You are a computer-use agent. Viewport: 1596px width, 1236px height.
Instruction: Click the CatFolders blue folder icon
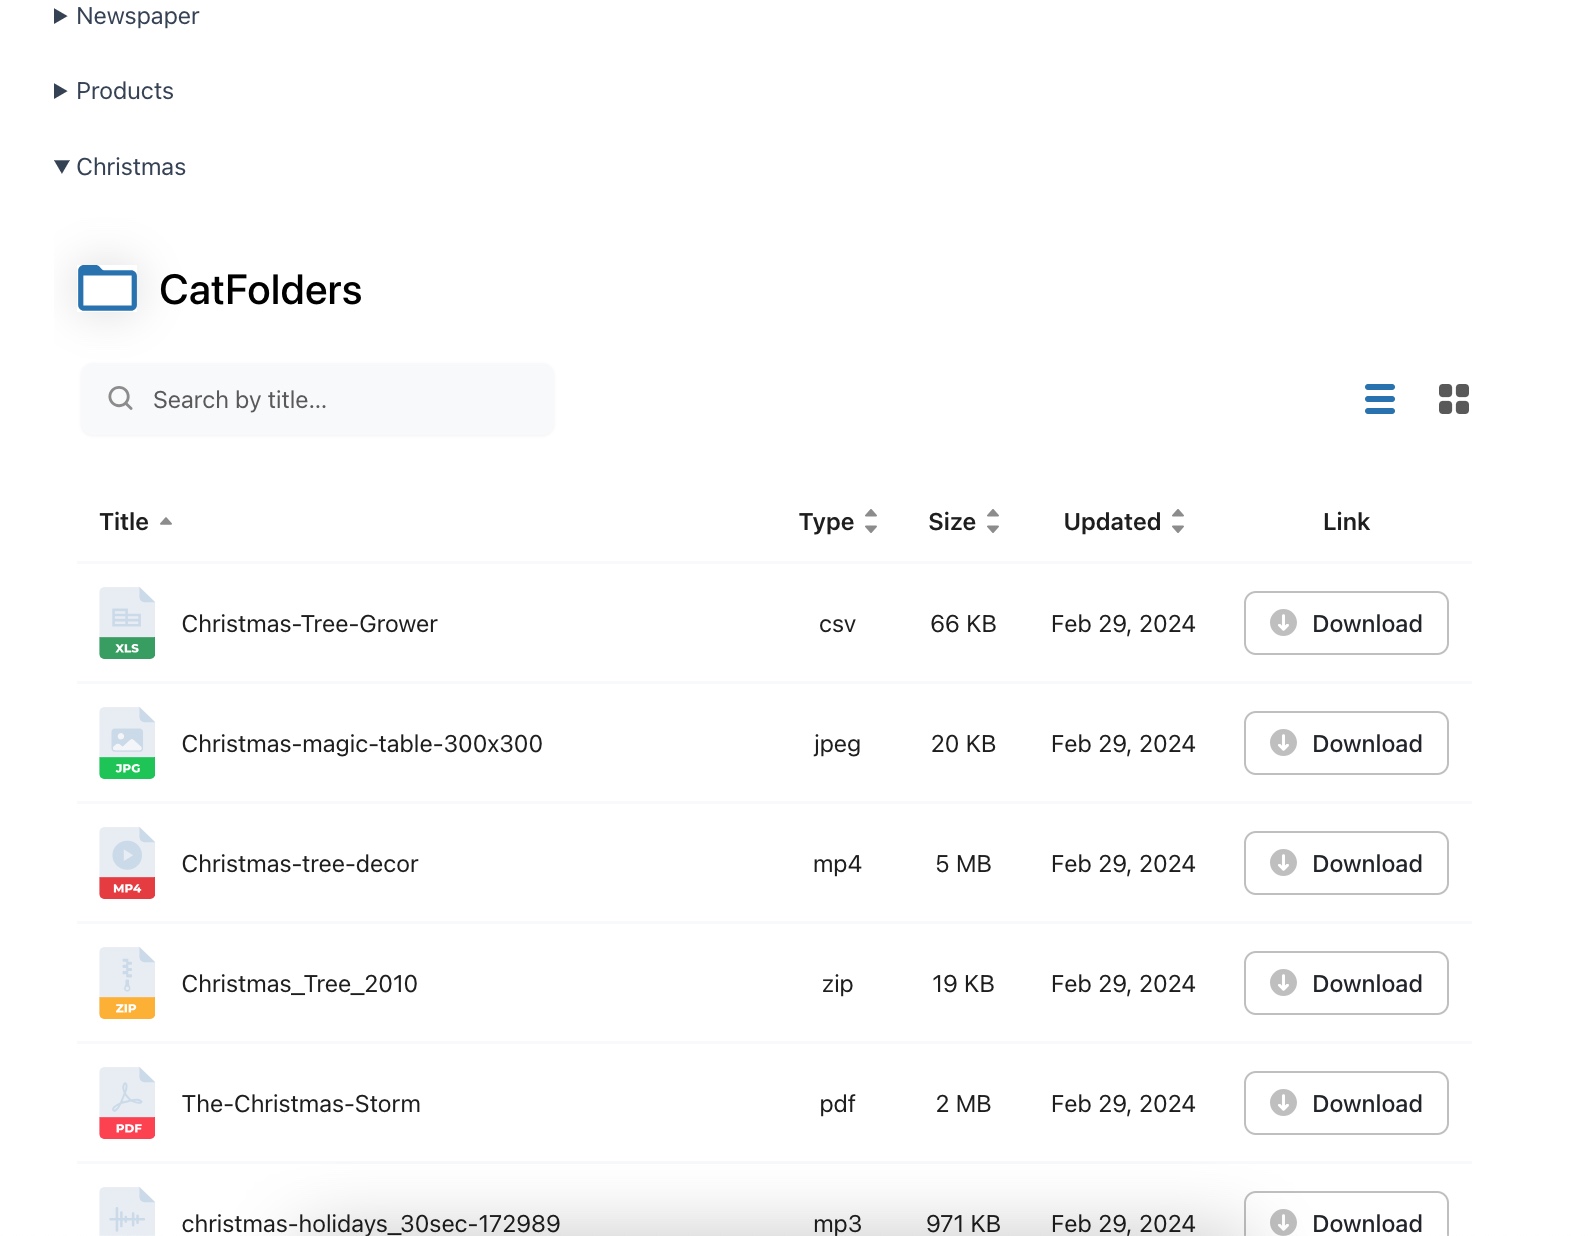coord(108,289)
